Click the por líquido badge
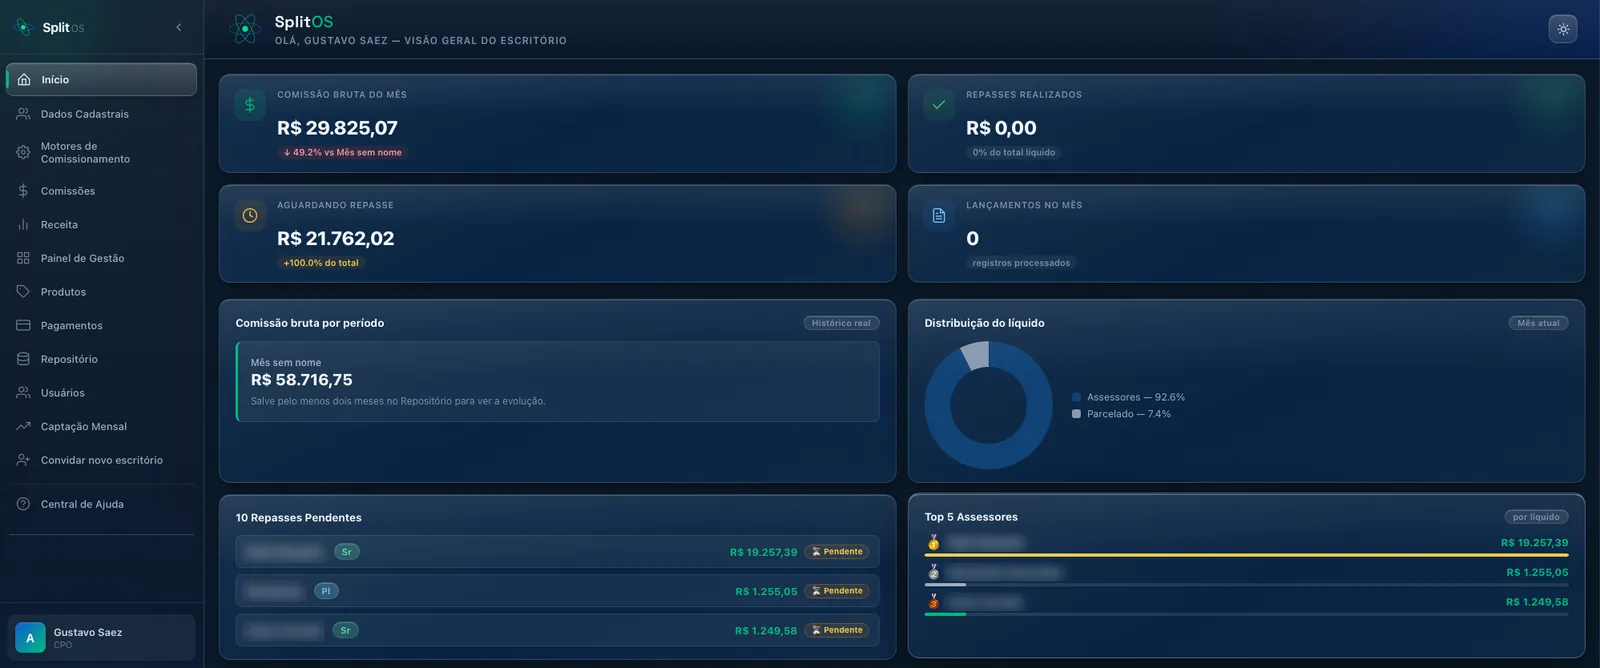 pos(1536,517)
